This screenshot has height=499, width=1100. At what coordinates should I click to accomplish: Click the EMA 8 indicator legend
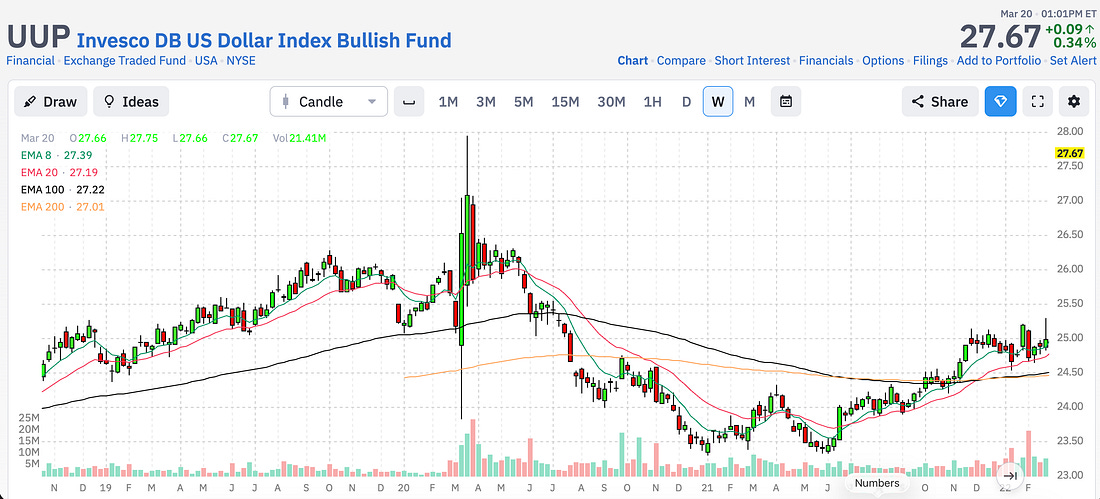(x=56, y=155)
